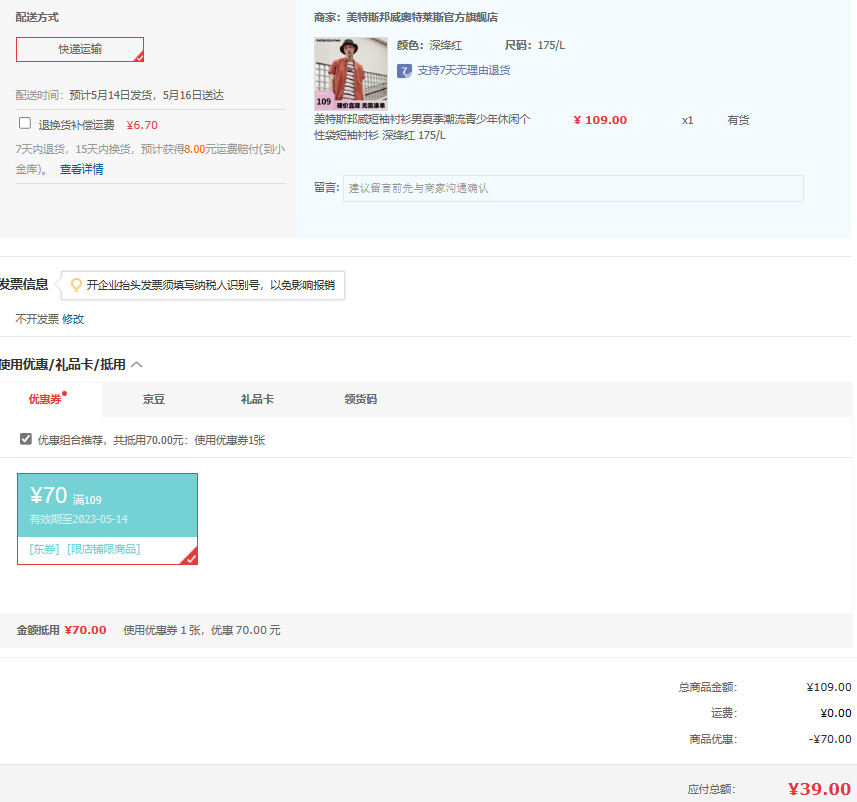Screen dimensions: 857x802
Task: Click product title 美特斯邦威短袖衬衫
Action: 422,127
